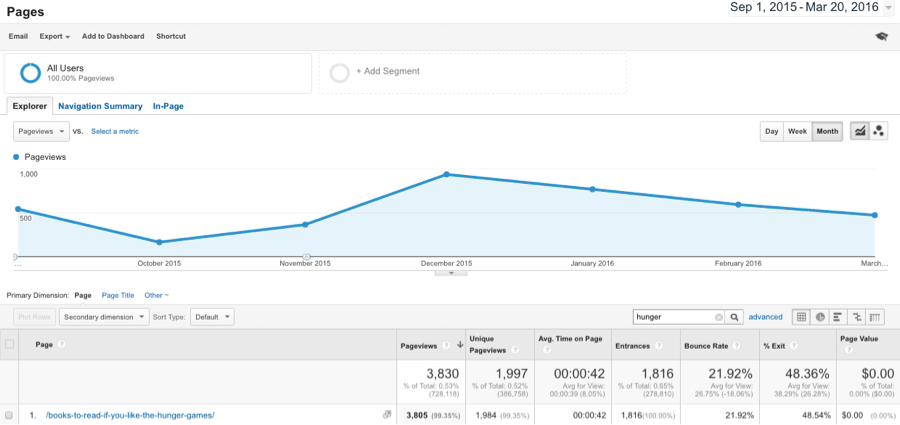The height and width of the screenshot is (425, 900).
Task: Switch to motion chart icon
Action: tap(878, 132)
